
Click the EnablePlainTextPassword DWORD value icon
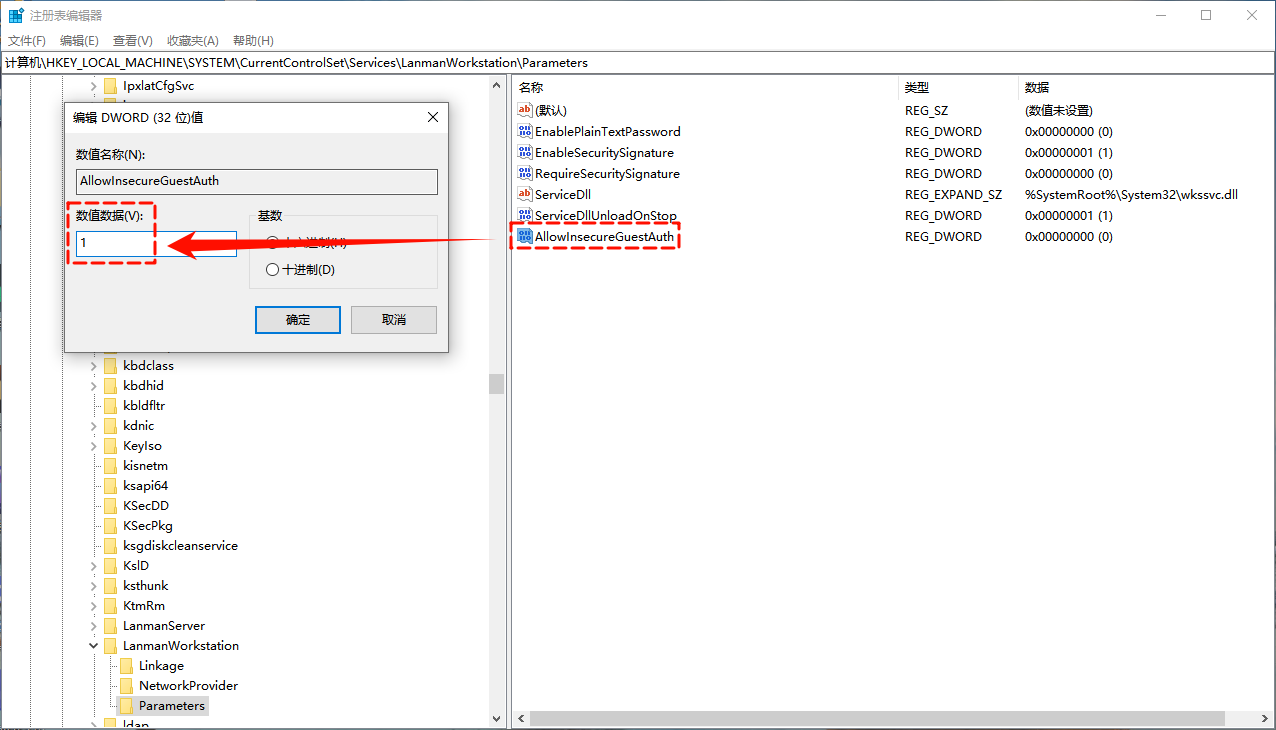pos(525,132)
